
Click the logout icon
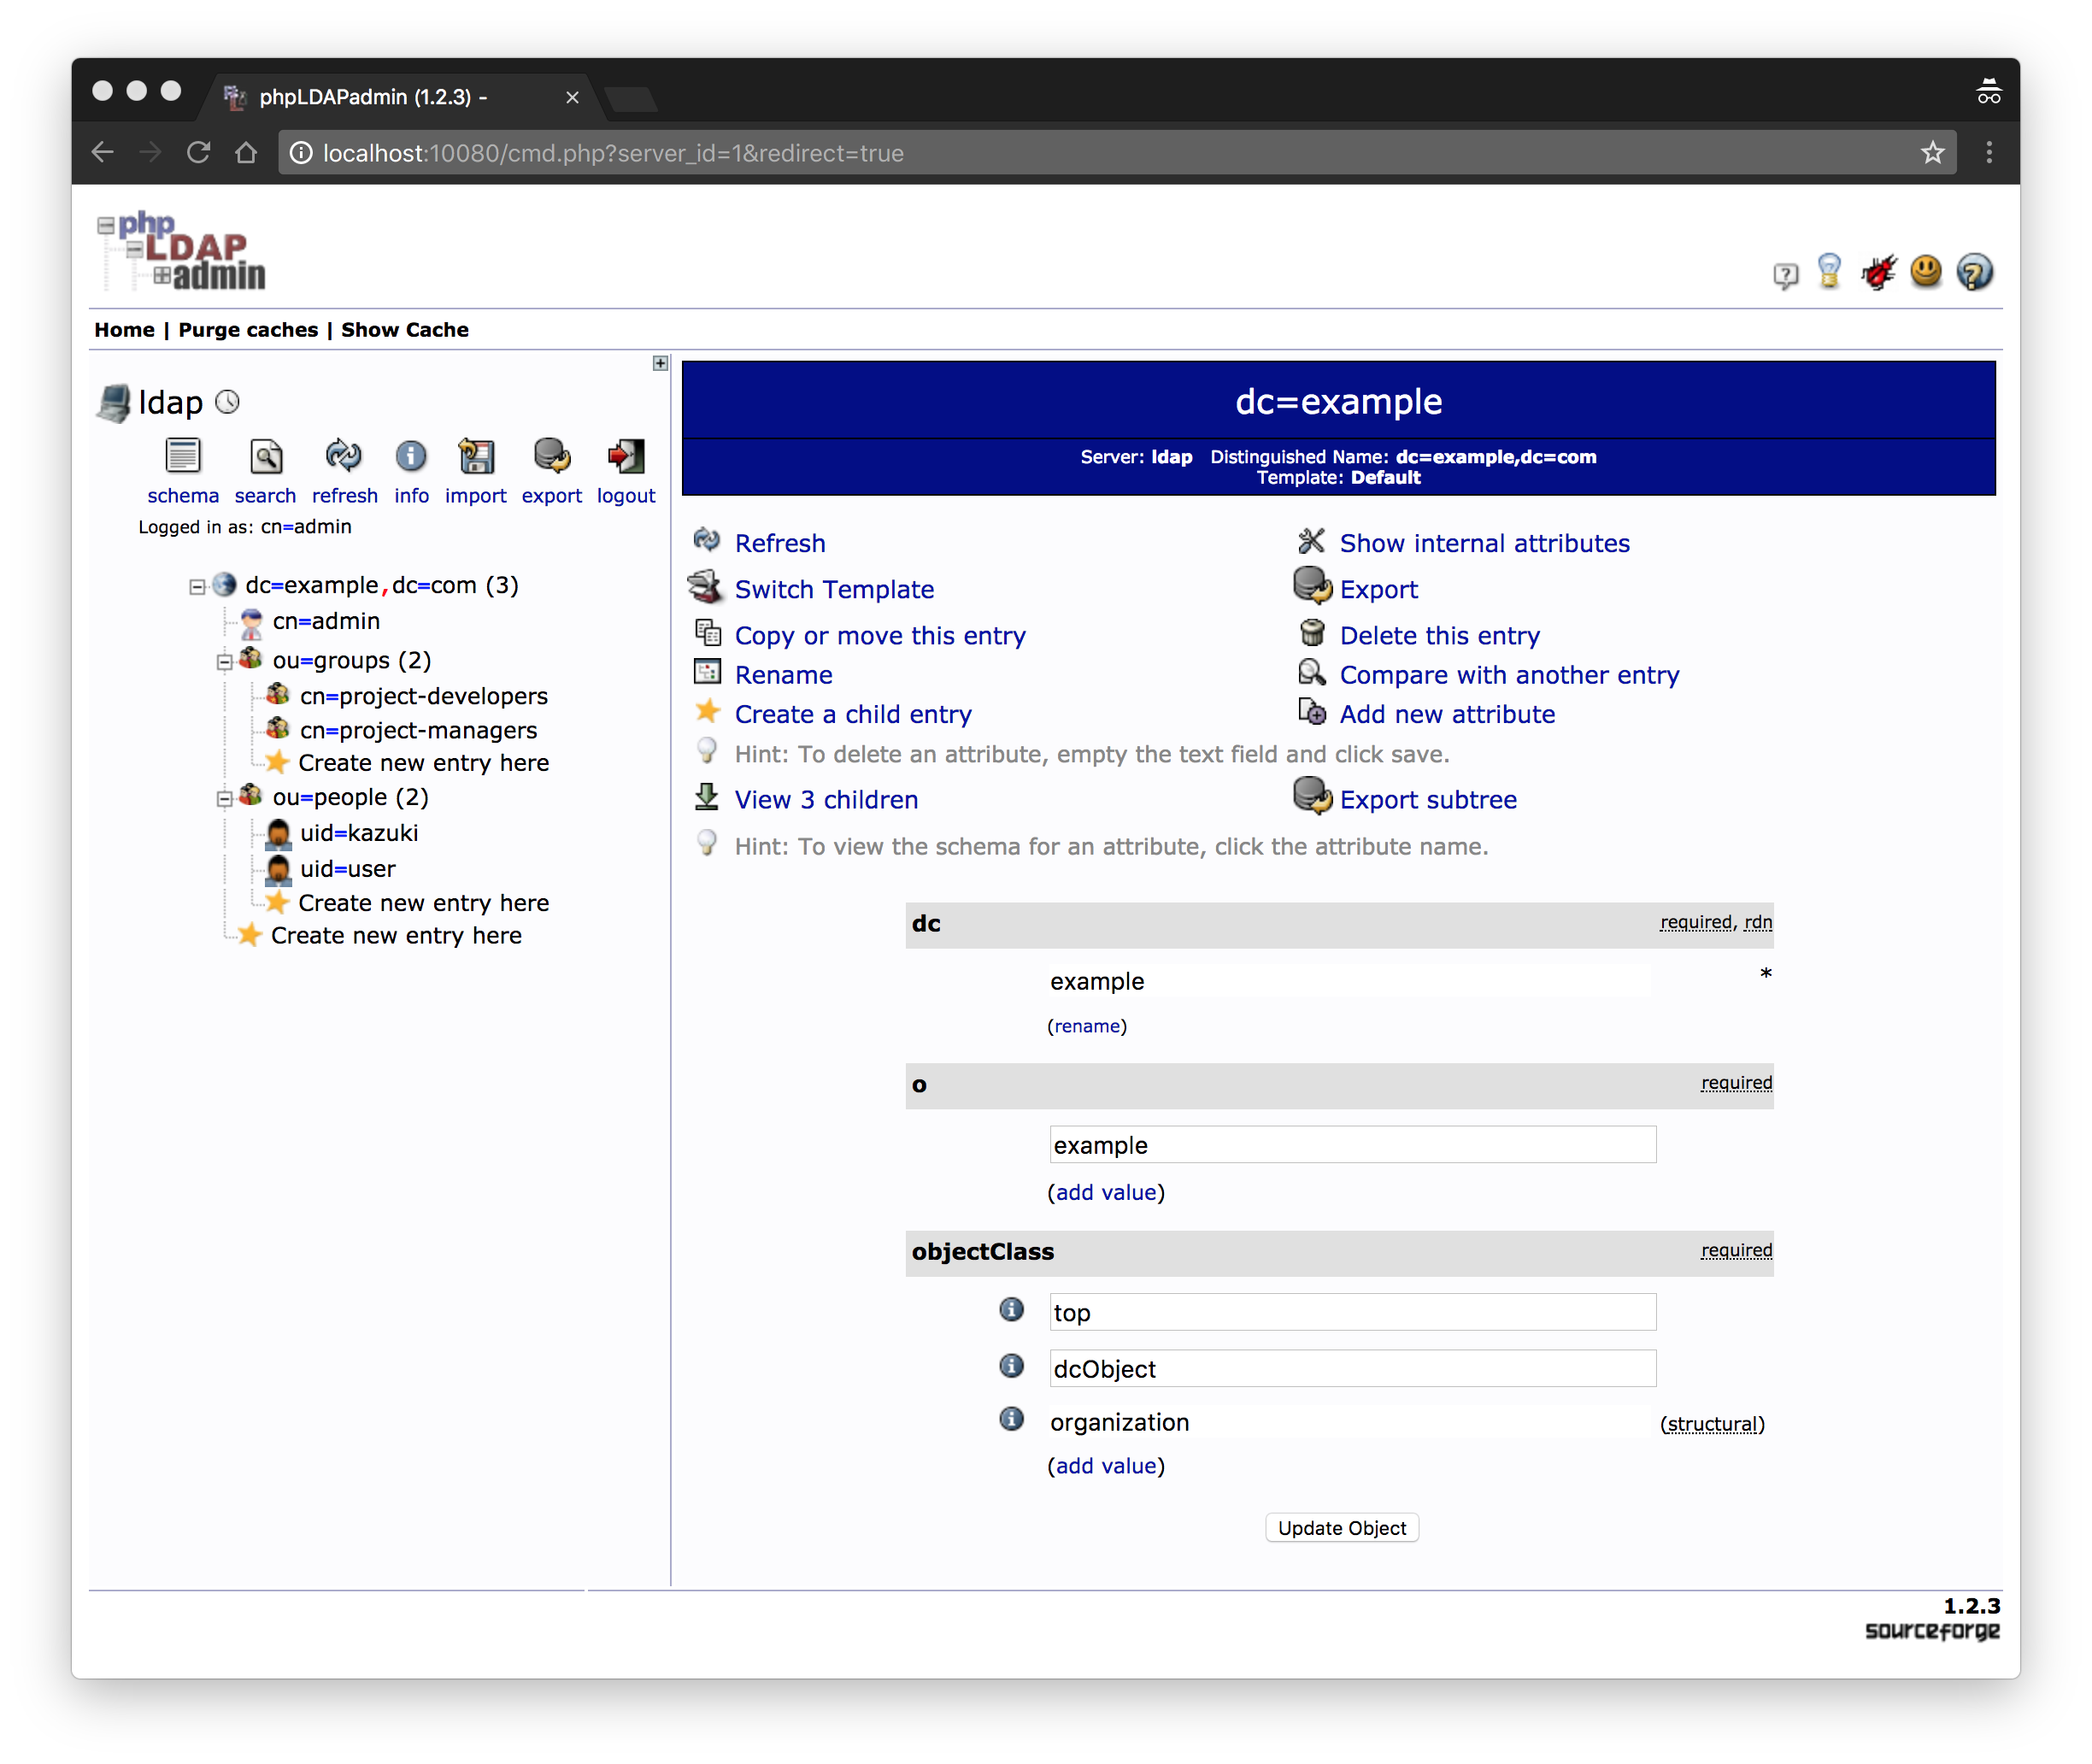pyautogui.click(x=626, y=457)
